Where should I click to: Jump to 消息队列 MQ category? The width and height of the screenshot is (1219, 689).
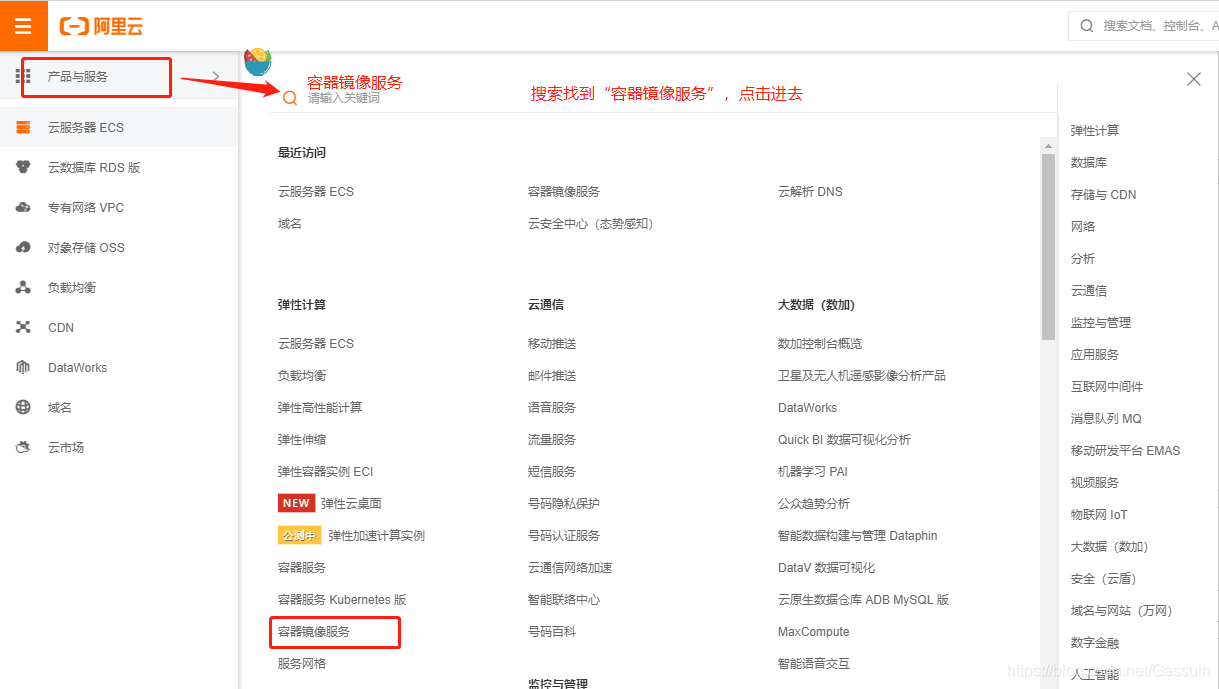(1106, 419)
